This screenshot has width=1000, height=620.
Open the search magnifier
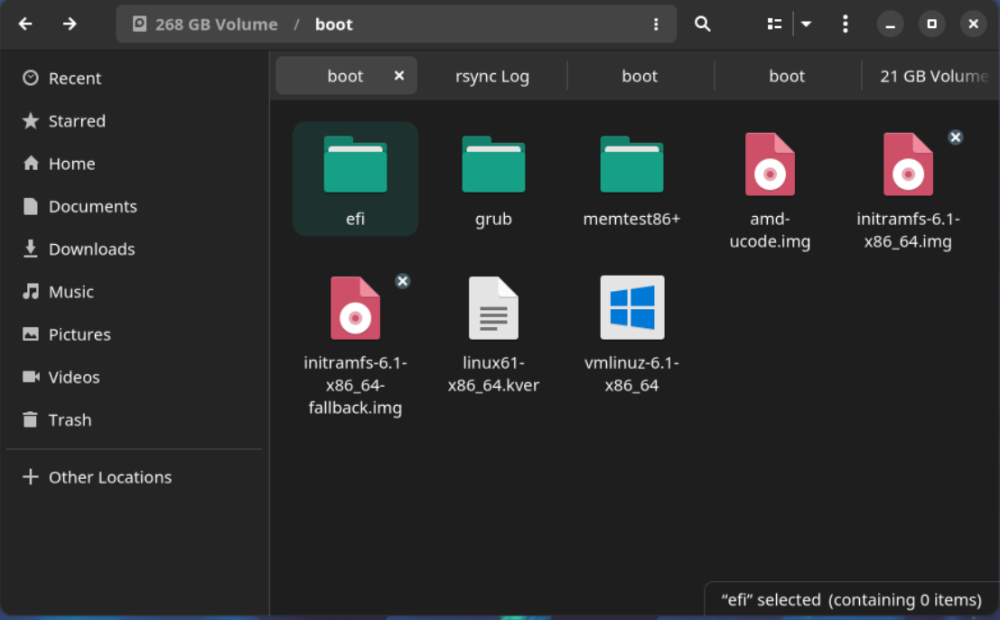(x=702, y=24)
